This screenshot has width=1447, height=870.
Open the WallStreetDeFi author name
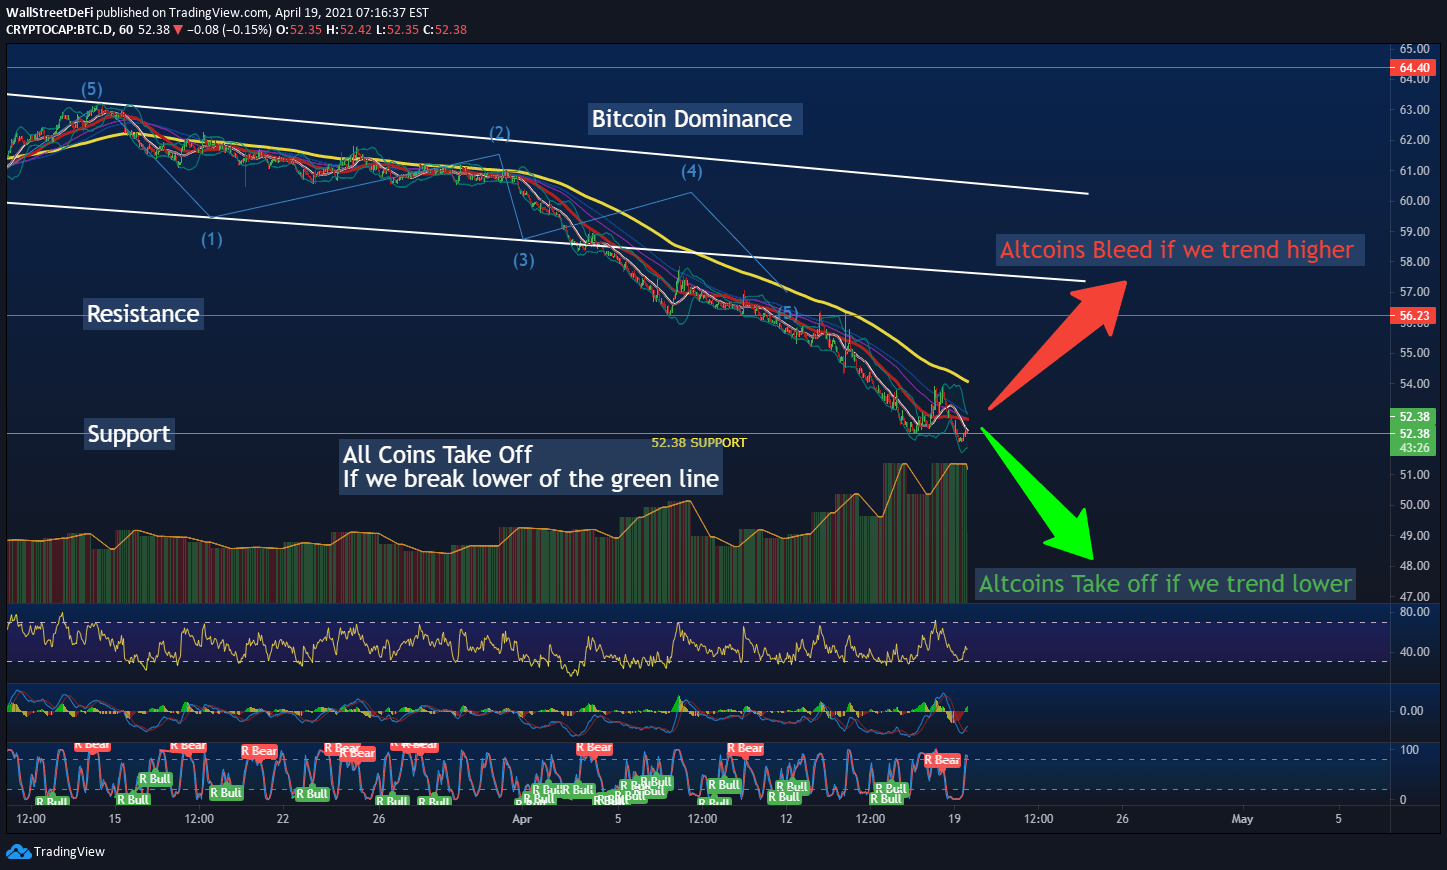coord(50,12)
